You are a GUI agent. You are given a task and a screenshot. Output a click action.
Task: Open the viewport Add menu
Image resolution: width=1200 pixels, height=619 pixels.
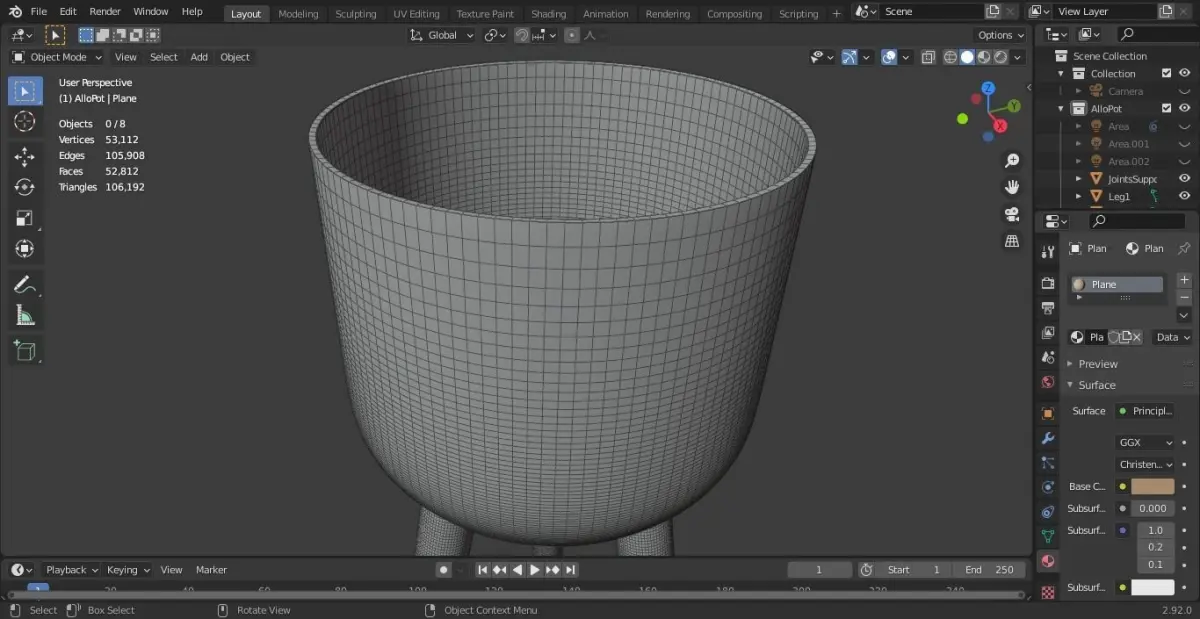click(199, 57)
